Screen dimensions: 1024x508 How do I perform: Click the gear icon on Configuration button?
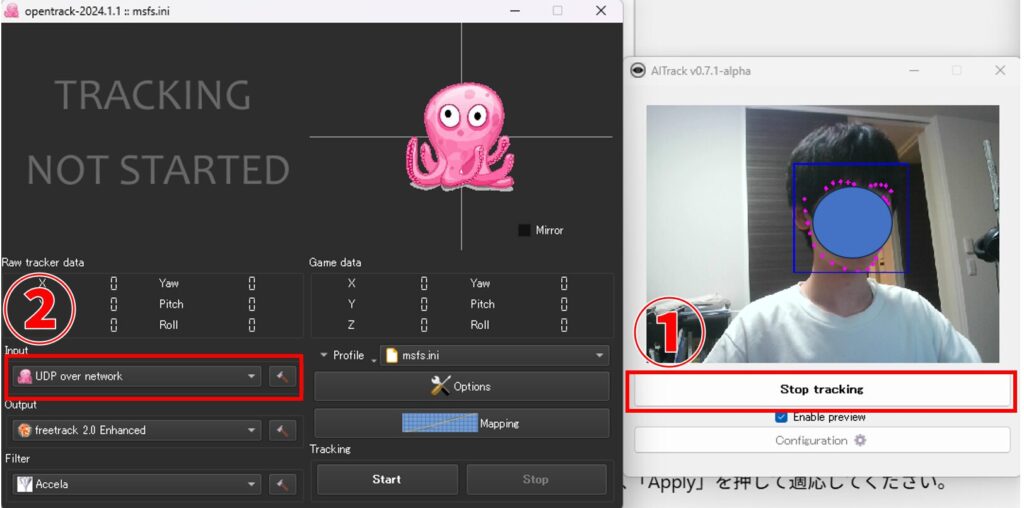(x=860, y=440)
